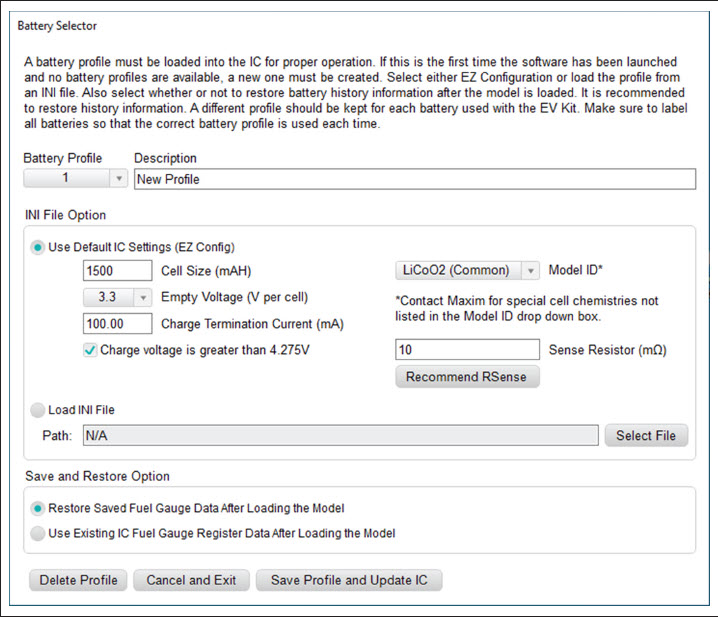Screen dimensions: 718x617
Task: Choose Restore Saved Fuel Gauge Data option
Action: (x=38, y=507)
